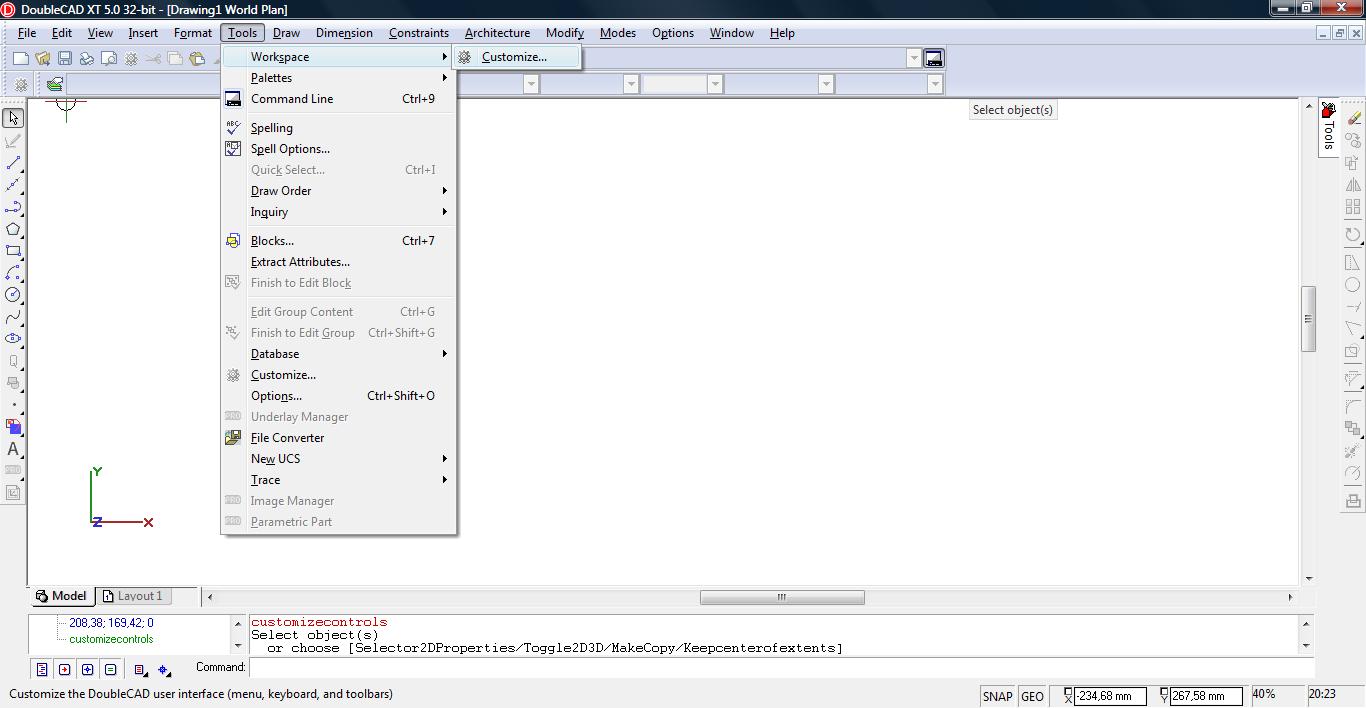Viewport: 1366px width, 708px height.
Task: Click the horizontal scrollbar thumb
Action: point(781,597)
